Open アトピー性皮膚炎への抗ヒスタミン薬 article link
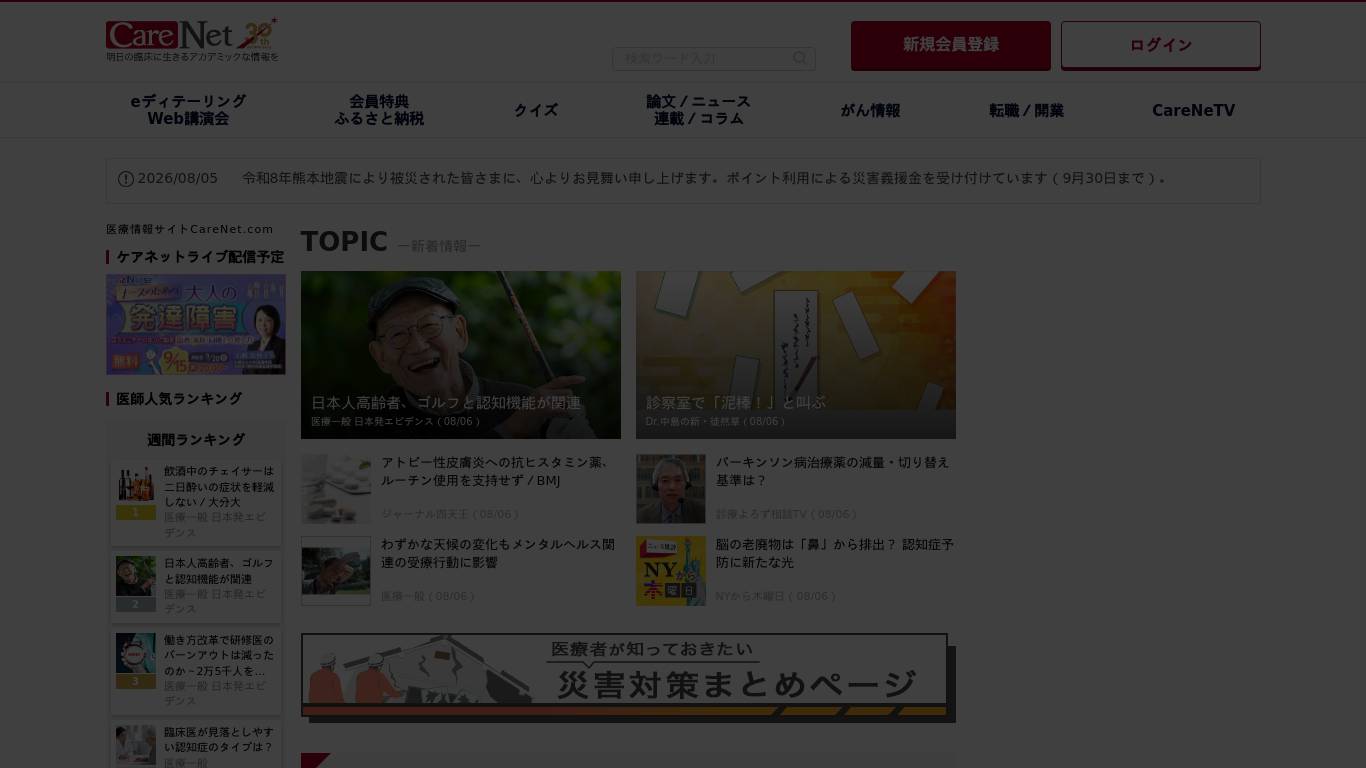 [x=498, y=472]
